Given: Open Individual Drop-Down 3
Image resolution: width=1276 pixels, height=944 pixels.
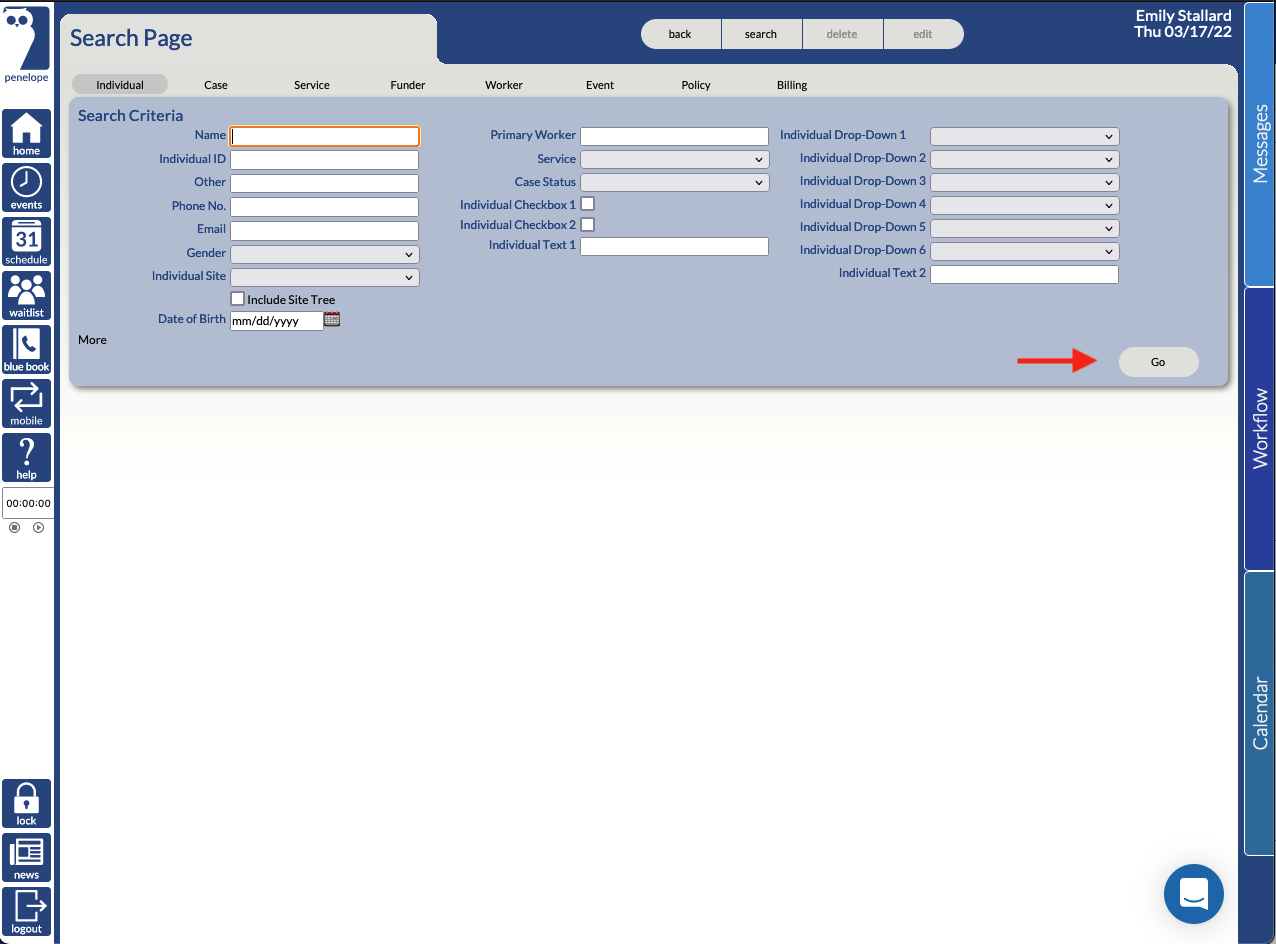Looking at the screenshot, I should (x=1024, y=182).
